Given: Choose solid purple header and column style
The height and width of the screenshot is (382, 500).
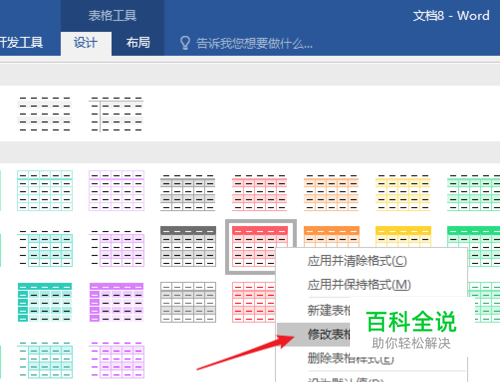Looking at the screenshot, I should (x=116, y=302).
